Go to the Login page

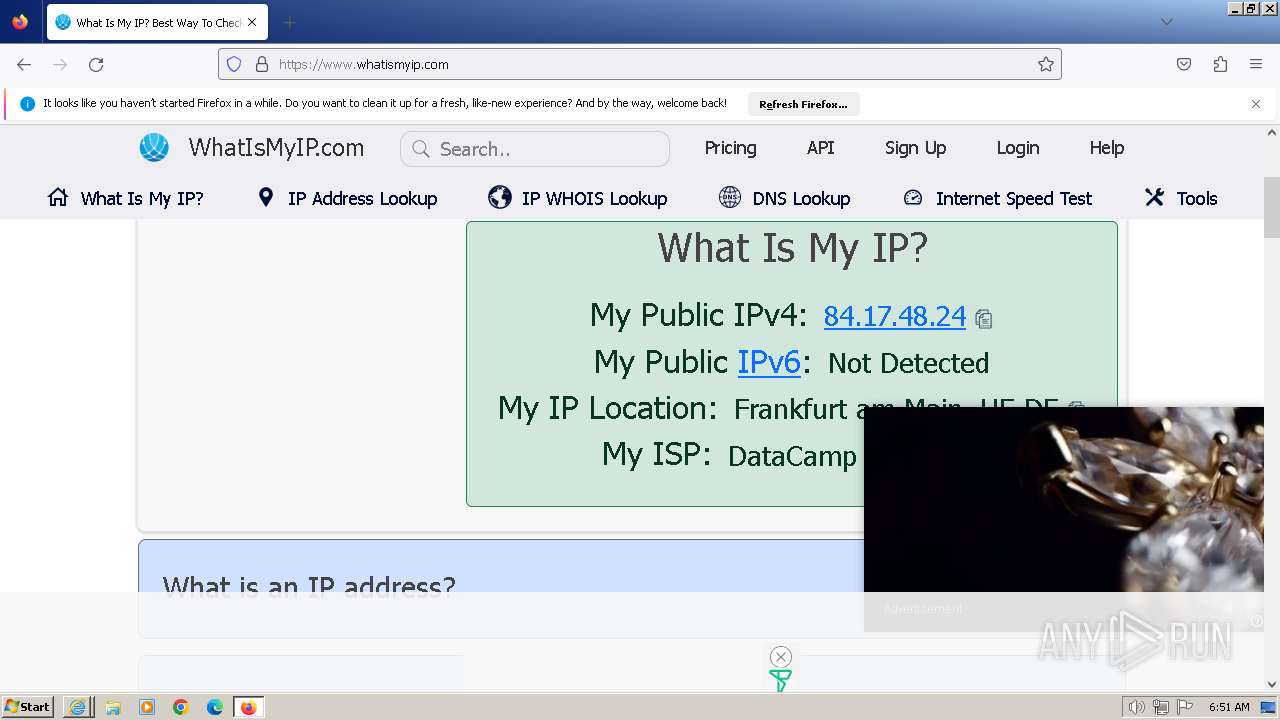pyautogui.click(x=1017, y=148)
